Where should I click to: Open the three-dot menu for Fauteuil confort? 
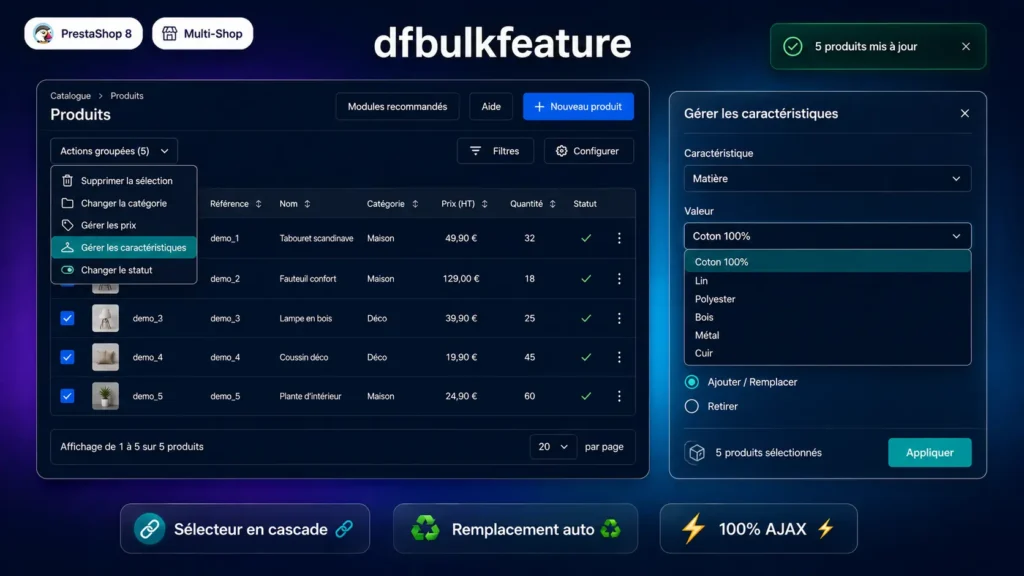click(619, 279)
